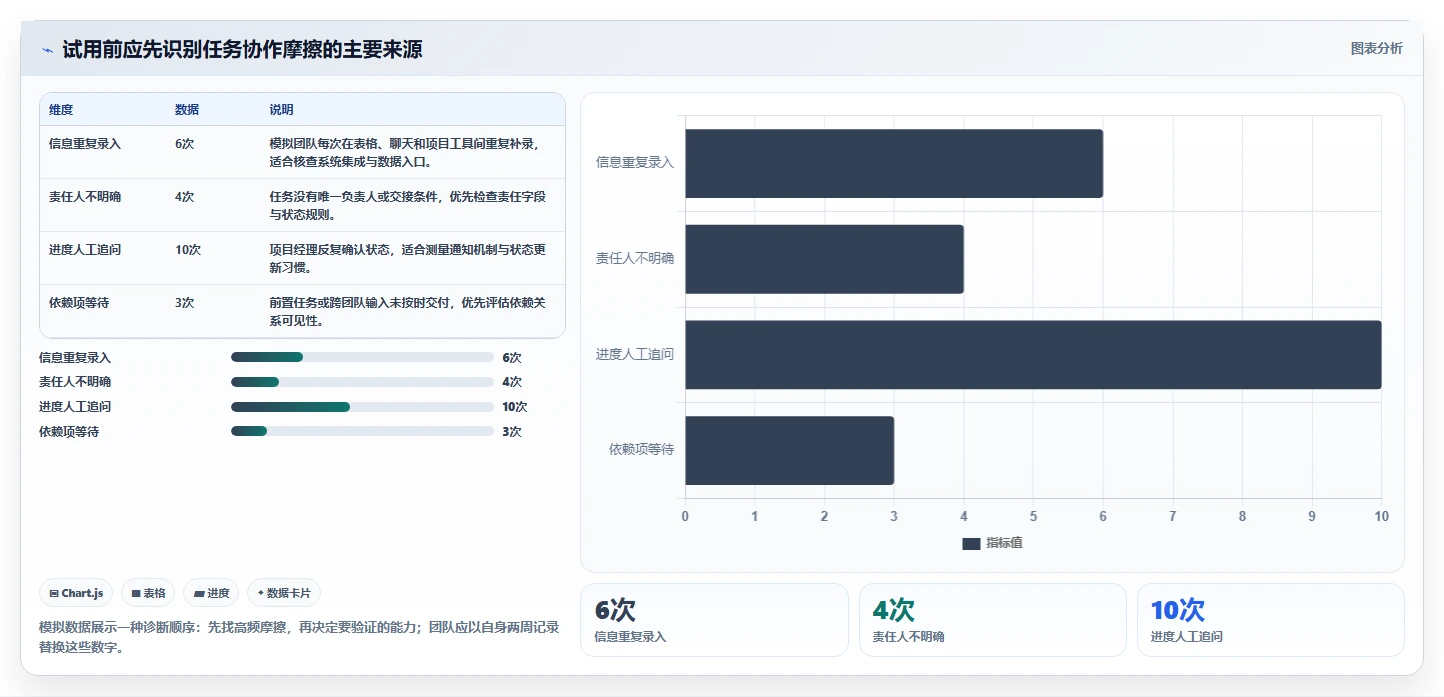Click the 依赖项等待 progress row label
Viewport: 1444px width, 697px height.
[69, 432]
